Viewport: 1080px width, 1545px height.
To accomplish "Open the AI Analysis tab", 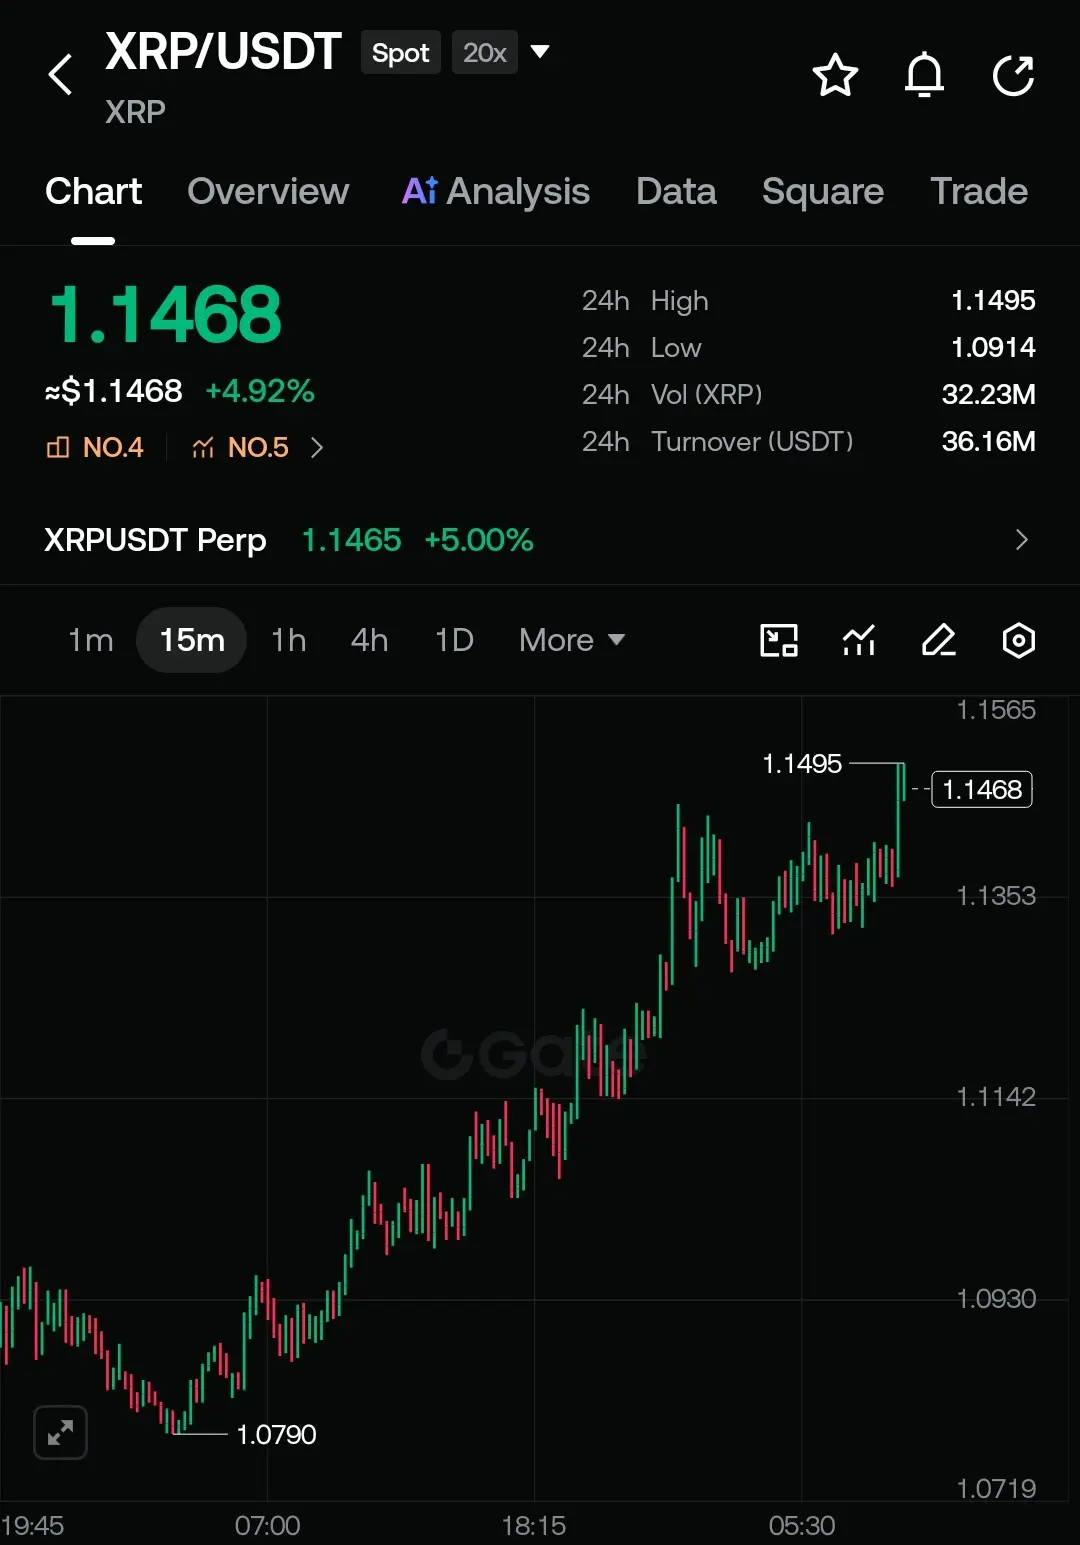I will (496, 191).
